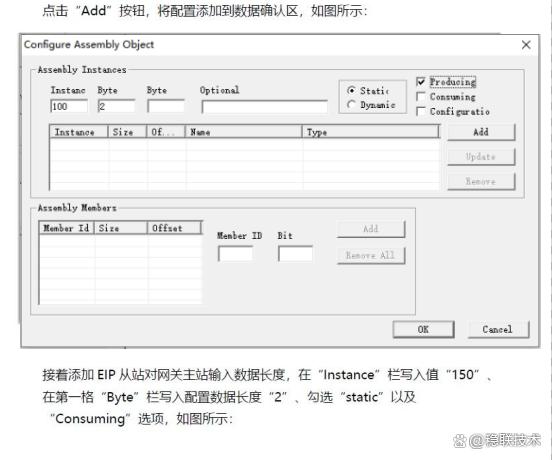Click the Instance field containing 100
The width and height of the screenshot is (552, 460).
[69, 106]
